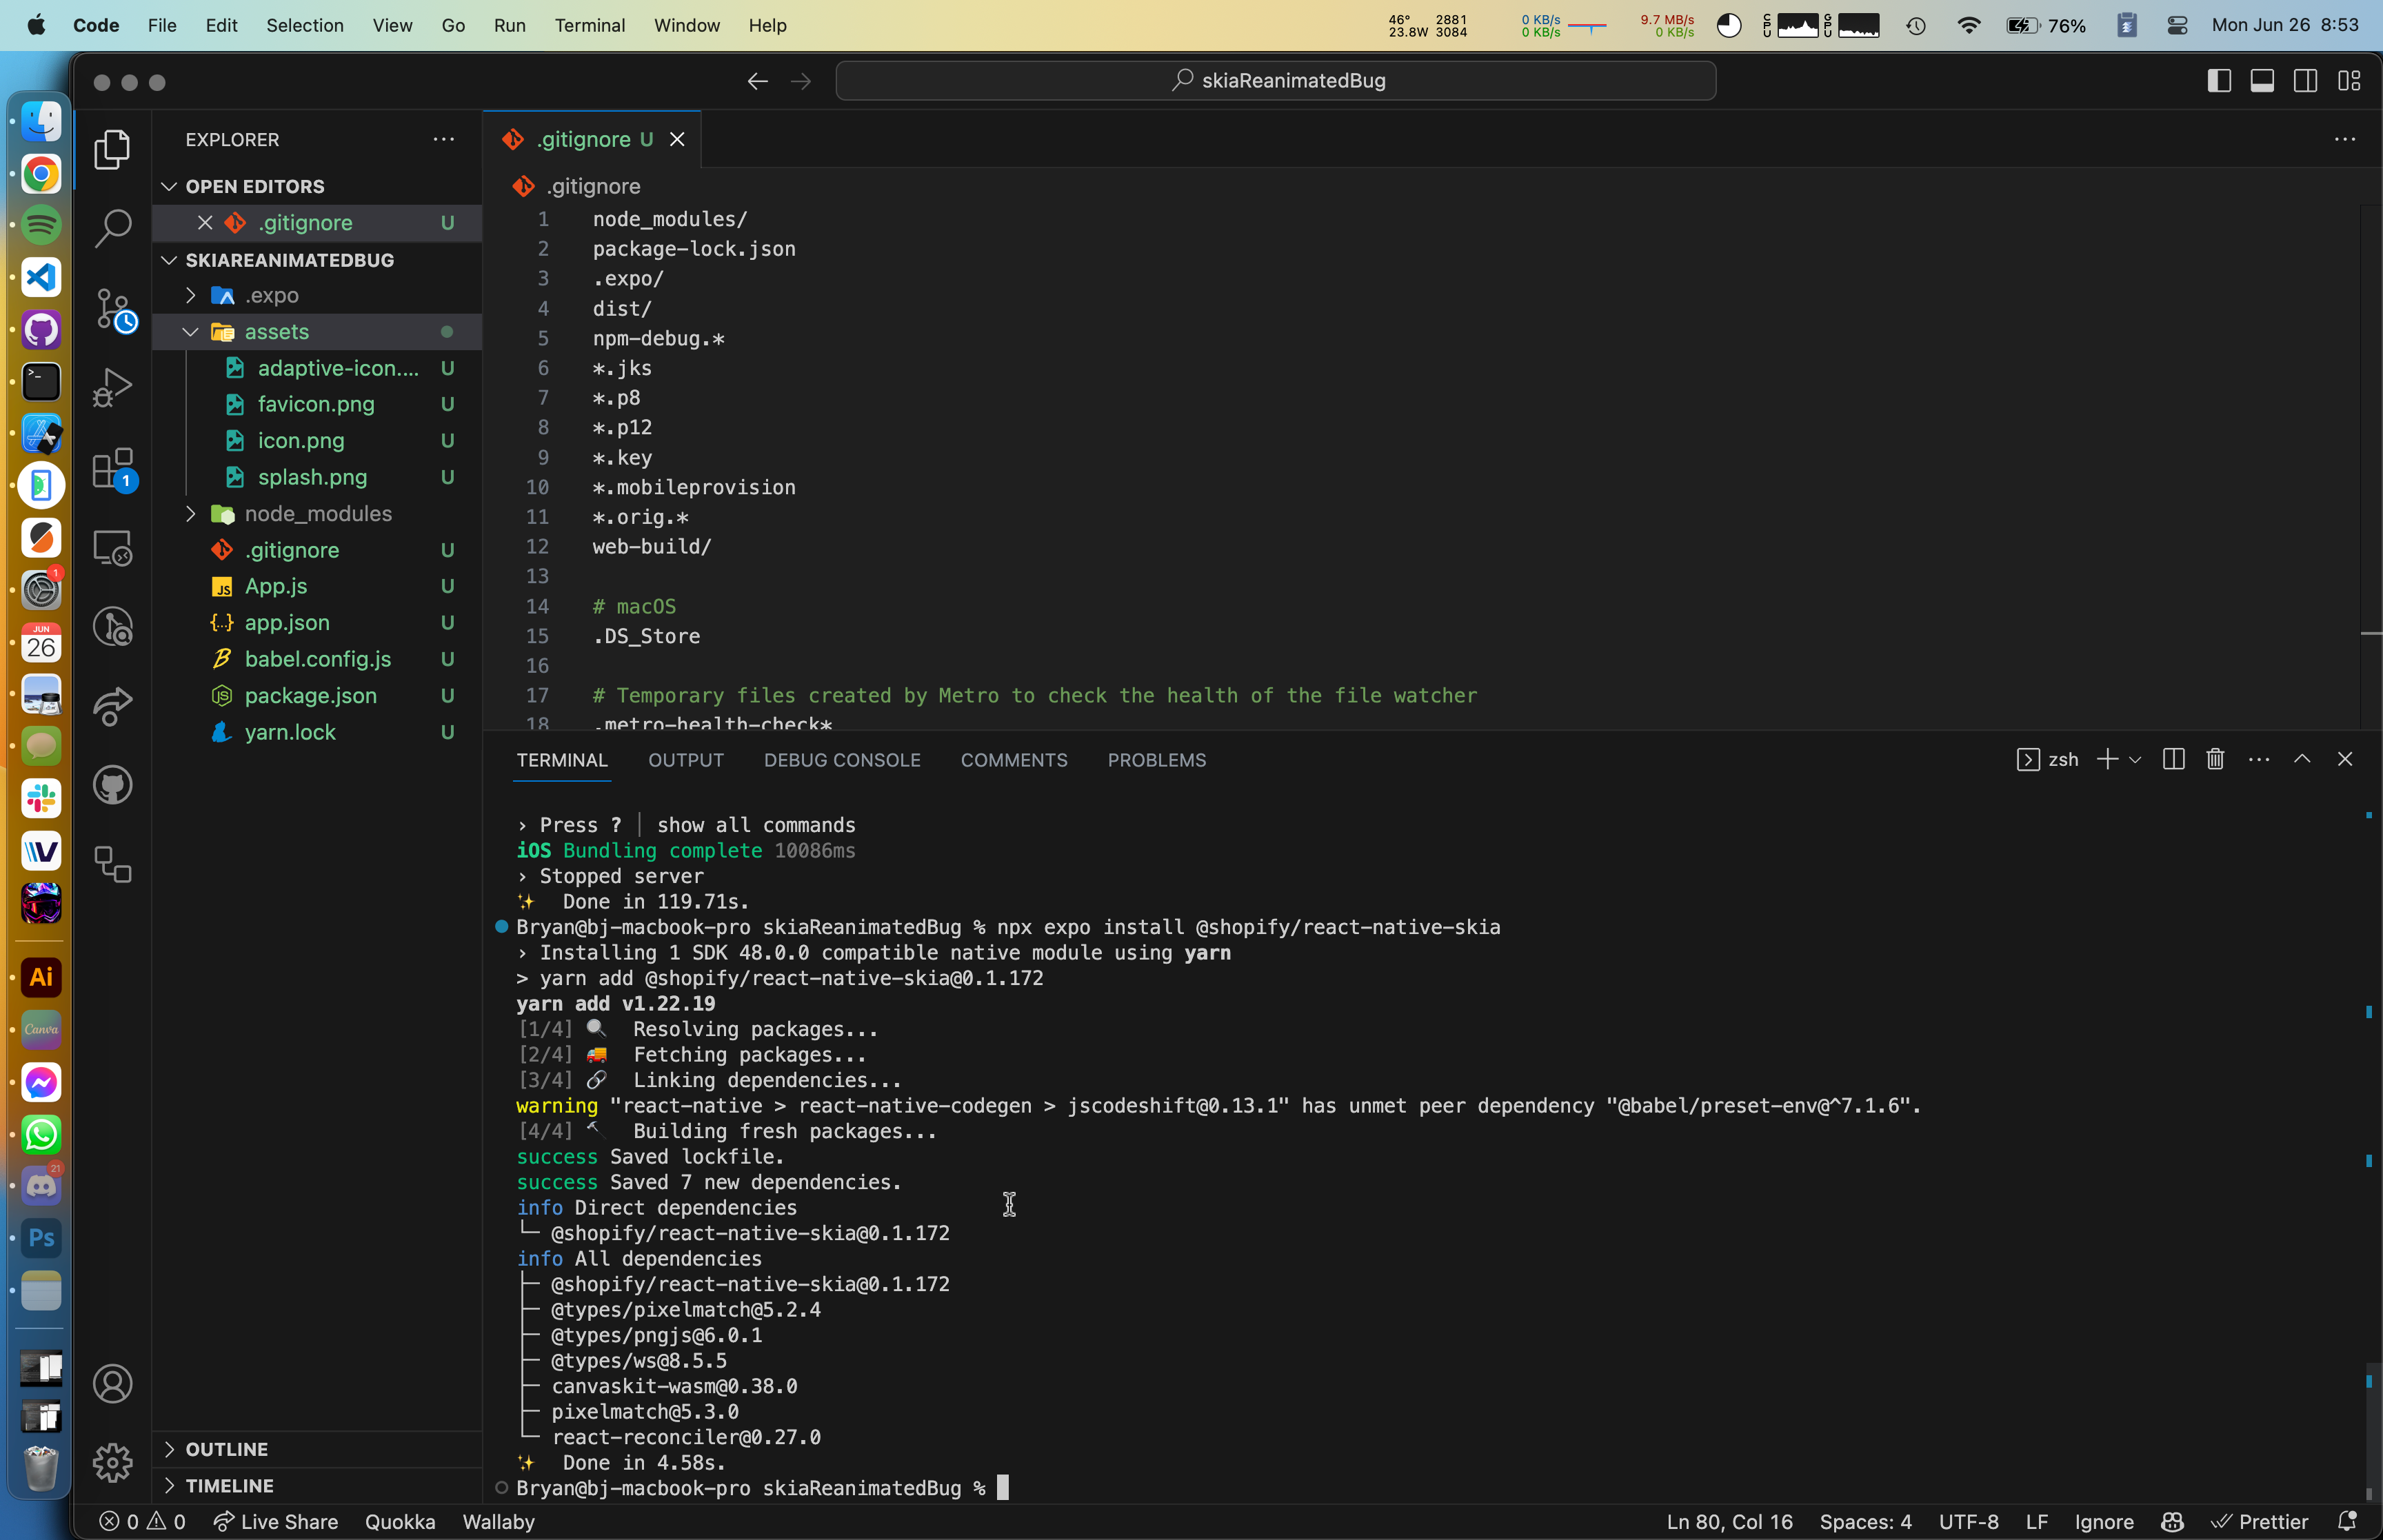
Task: Open the Terminal menu in menu bar
Action: pos(589,25)
